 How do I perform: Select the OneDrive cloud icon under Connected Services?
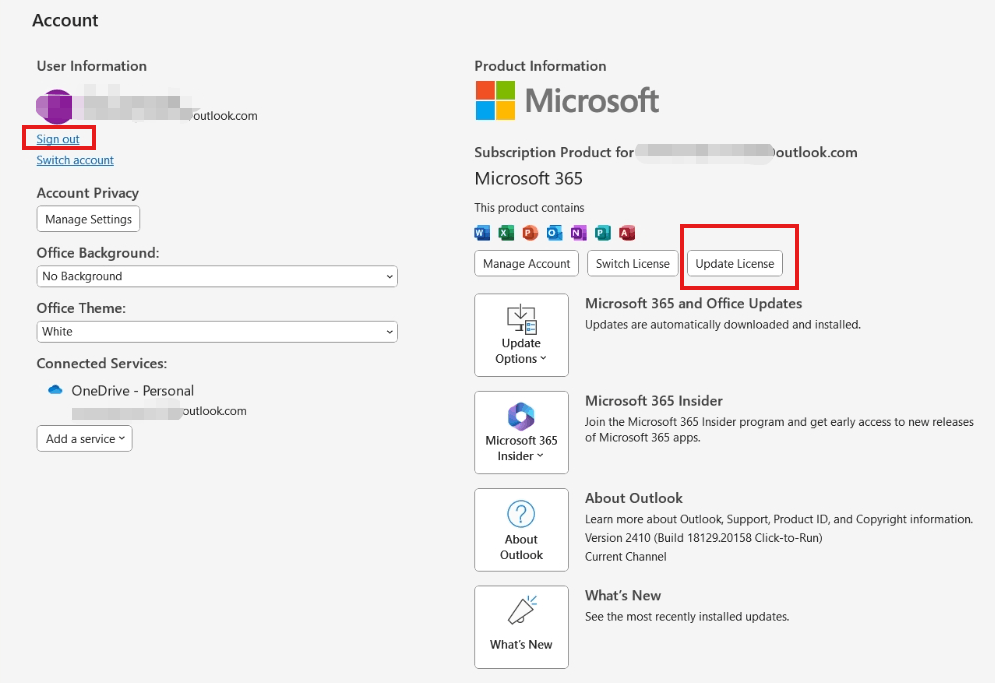55,390
